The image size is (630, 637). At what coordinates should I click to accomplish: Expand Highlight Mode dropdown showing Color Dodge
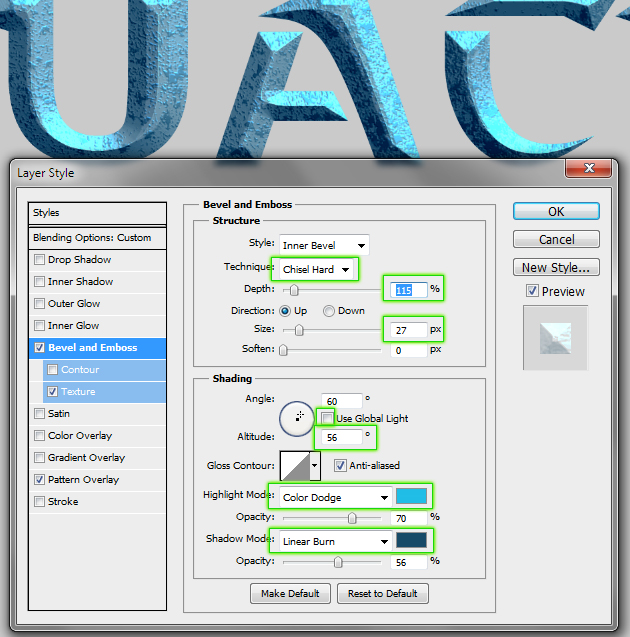(x=336, y=497)
